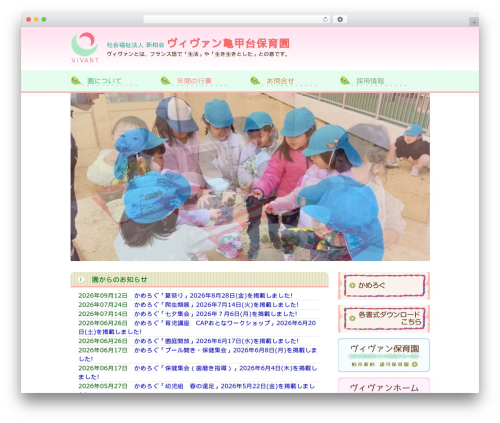Click circle icon in かめろぐ button
This screenshot has width=500, height=423.
(x=352, y=285)
